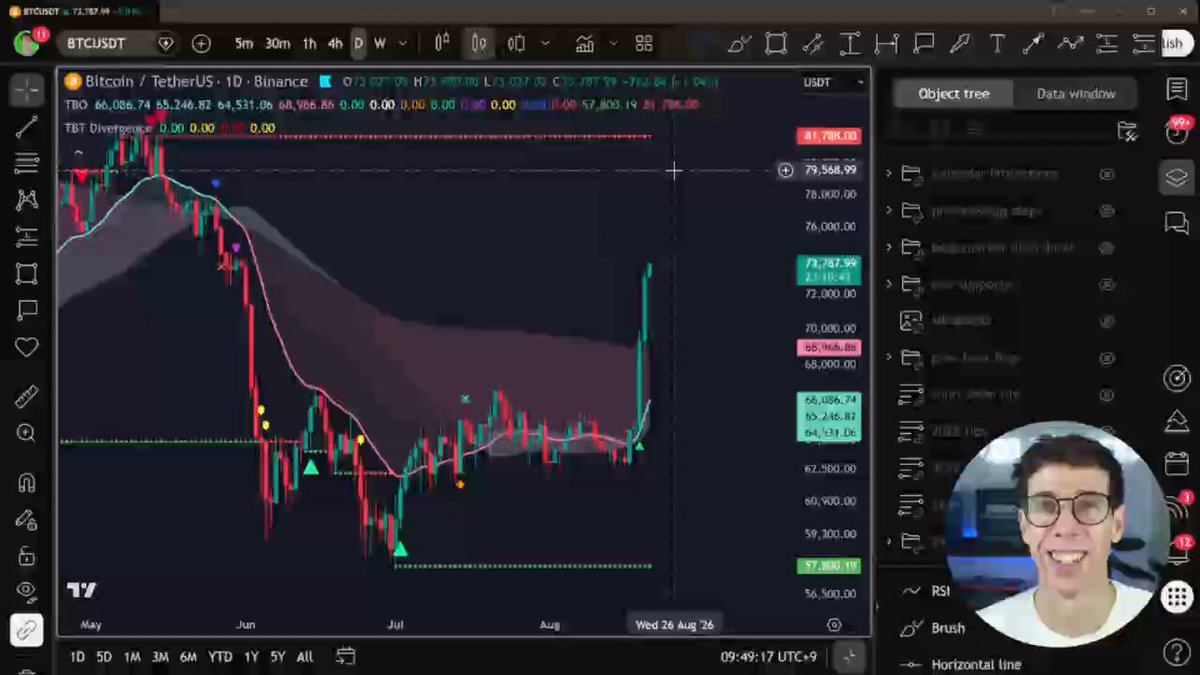Activate the zoom in magnifier tool

[26, 433]
